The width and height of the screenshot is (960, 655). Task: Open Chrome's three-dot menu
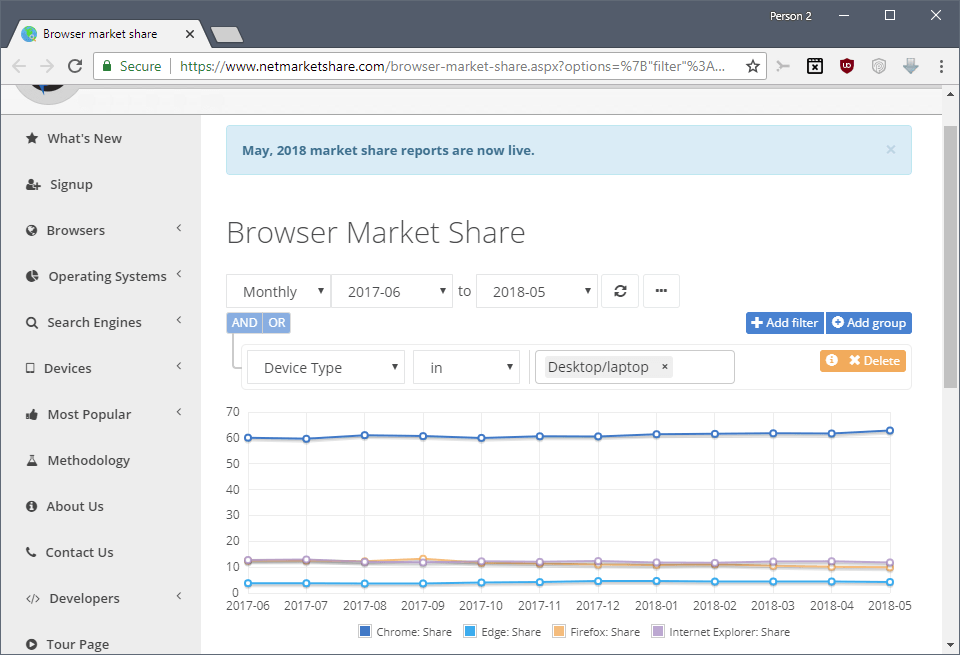(x=941, y=66)
